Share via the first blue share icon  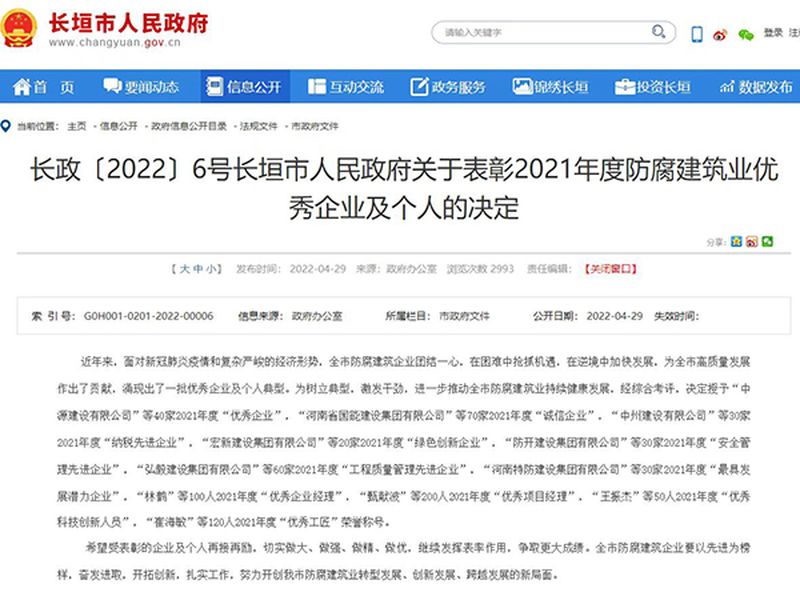tap(737, 241)
